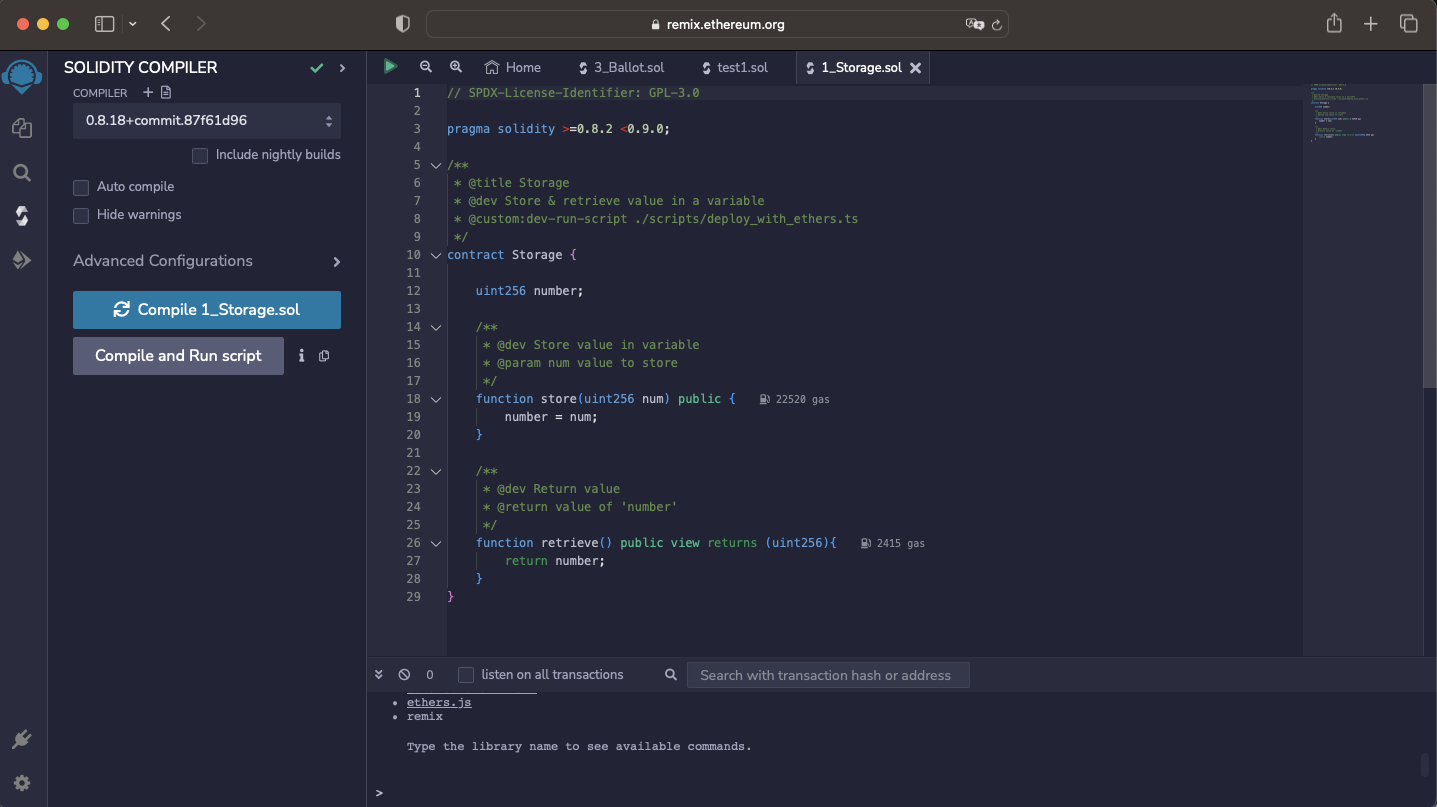Switch to the 3_Ballot.sol tab
Image resolution: width=1437 pixels, height=807 pixels.
[621, 67]
